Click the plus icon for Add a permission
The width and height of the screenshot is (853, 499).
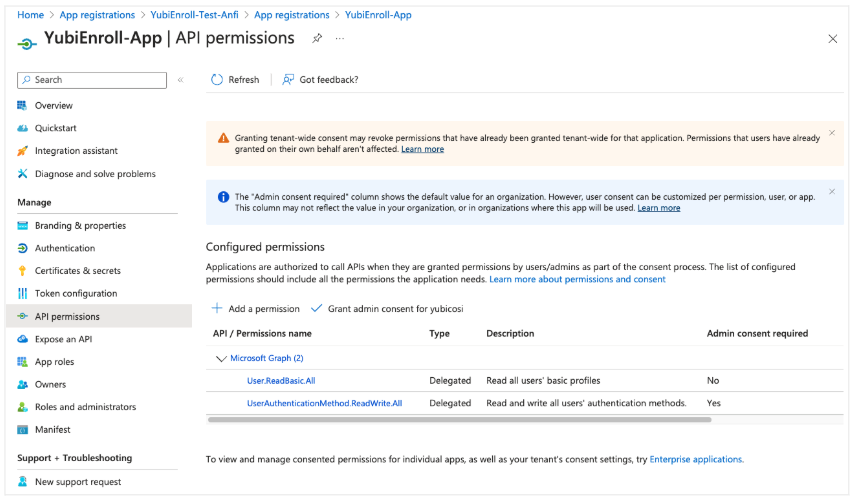click(217, 308)
